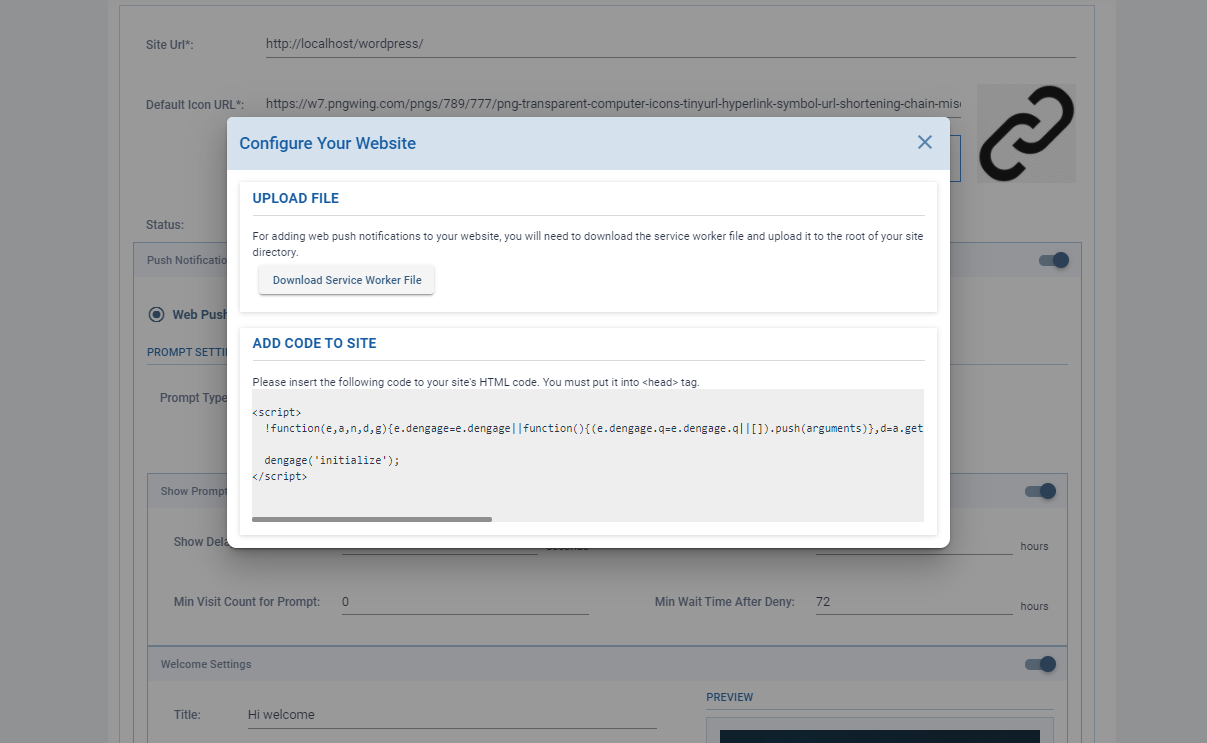Click the Welcome Settings section header label
The width and height of the screenshot is (1207, 743).
[206, 664]
